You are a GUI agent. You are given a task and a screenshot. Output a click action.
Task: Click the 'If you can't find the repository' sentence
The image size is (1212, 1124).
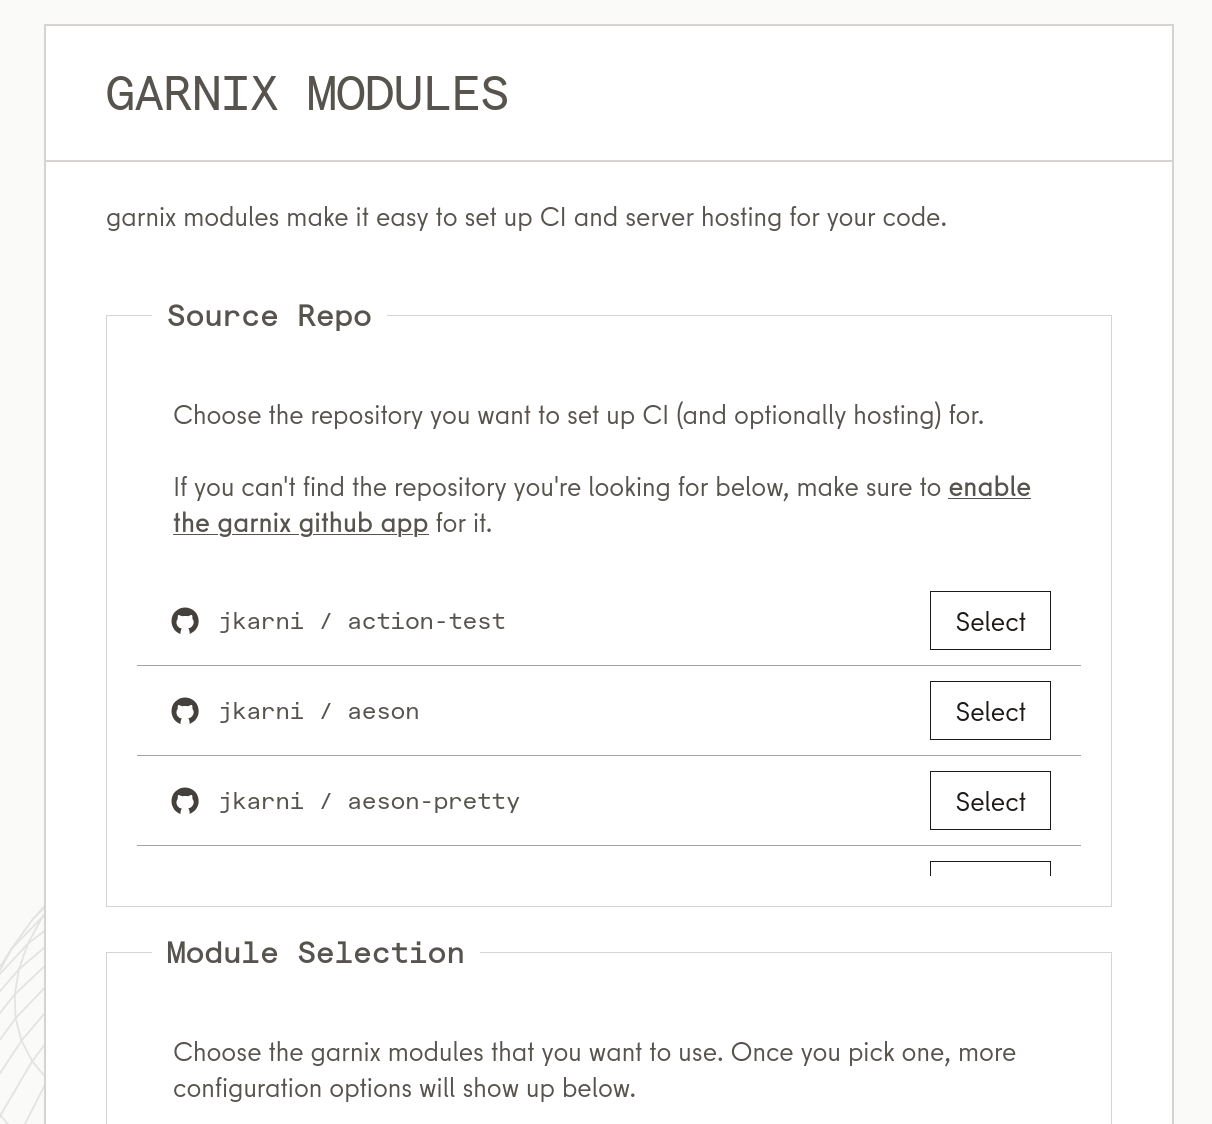coord(557,487)
